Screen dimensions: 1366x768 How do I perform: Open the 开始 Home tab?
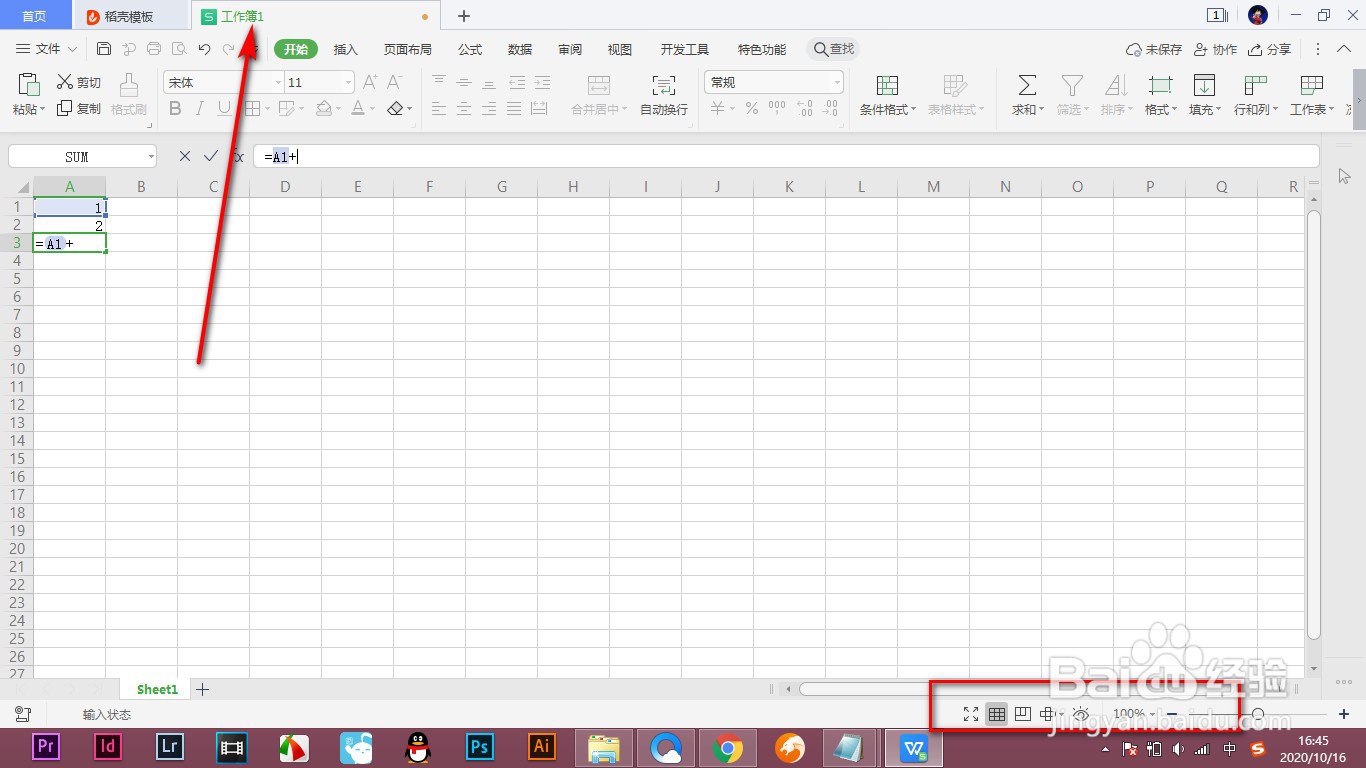(296, 49)
